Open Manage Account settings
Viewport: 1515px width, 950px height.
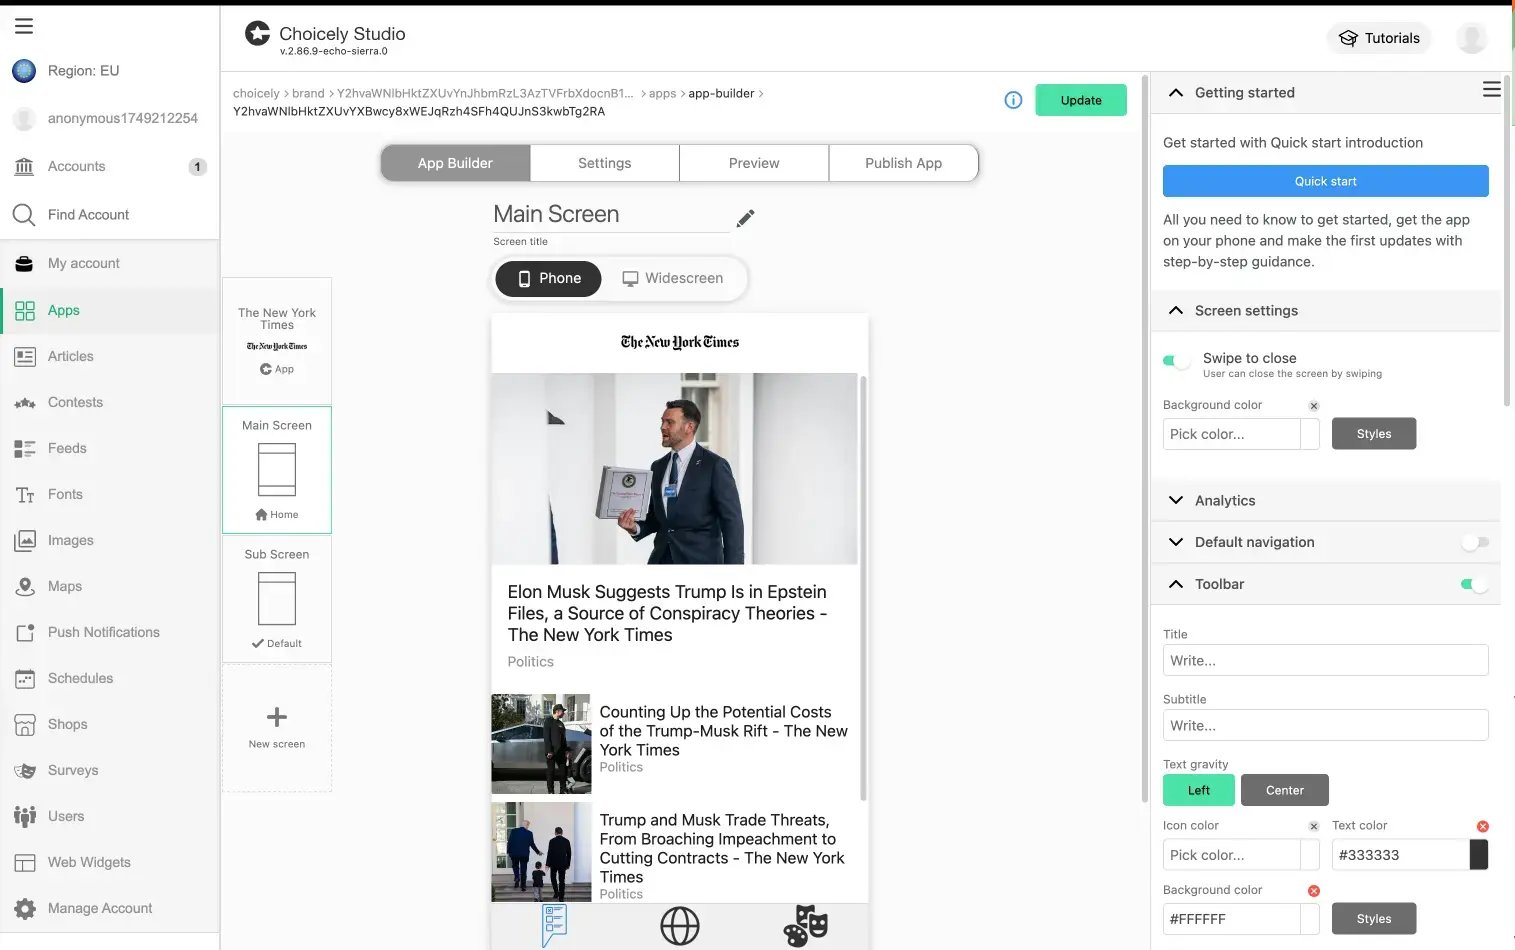click(x=109, y=908)
